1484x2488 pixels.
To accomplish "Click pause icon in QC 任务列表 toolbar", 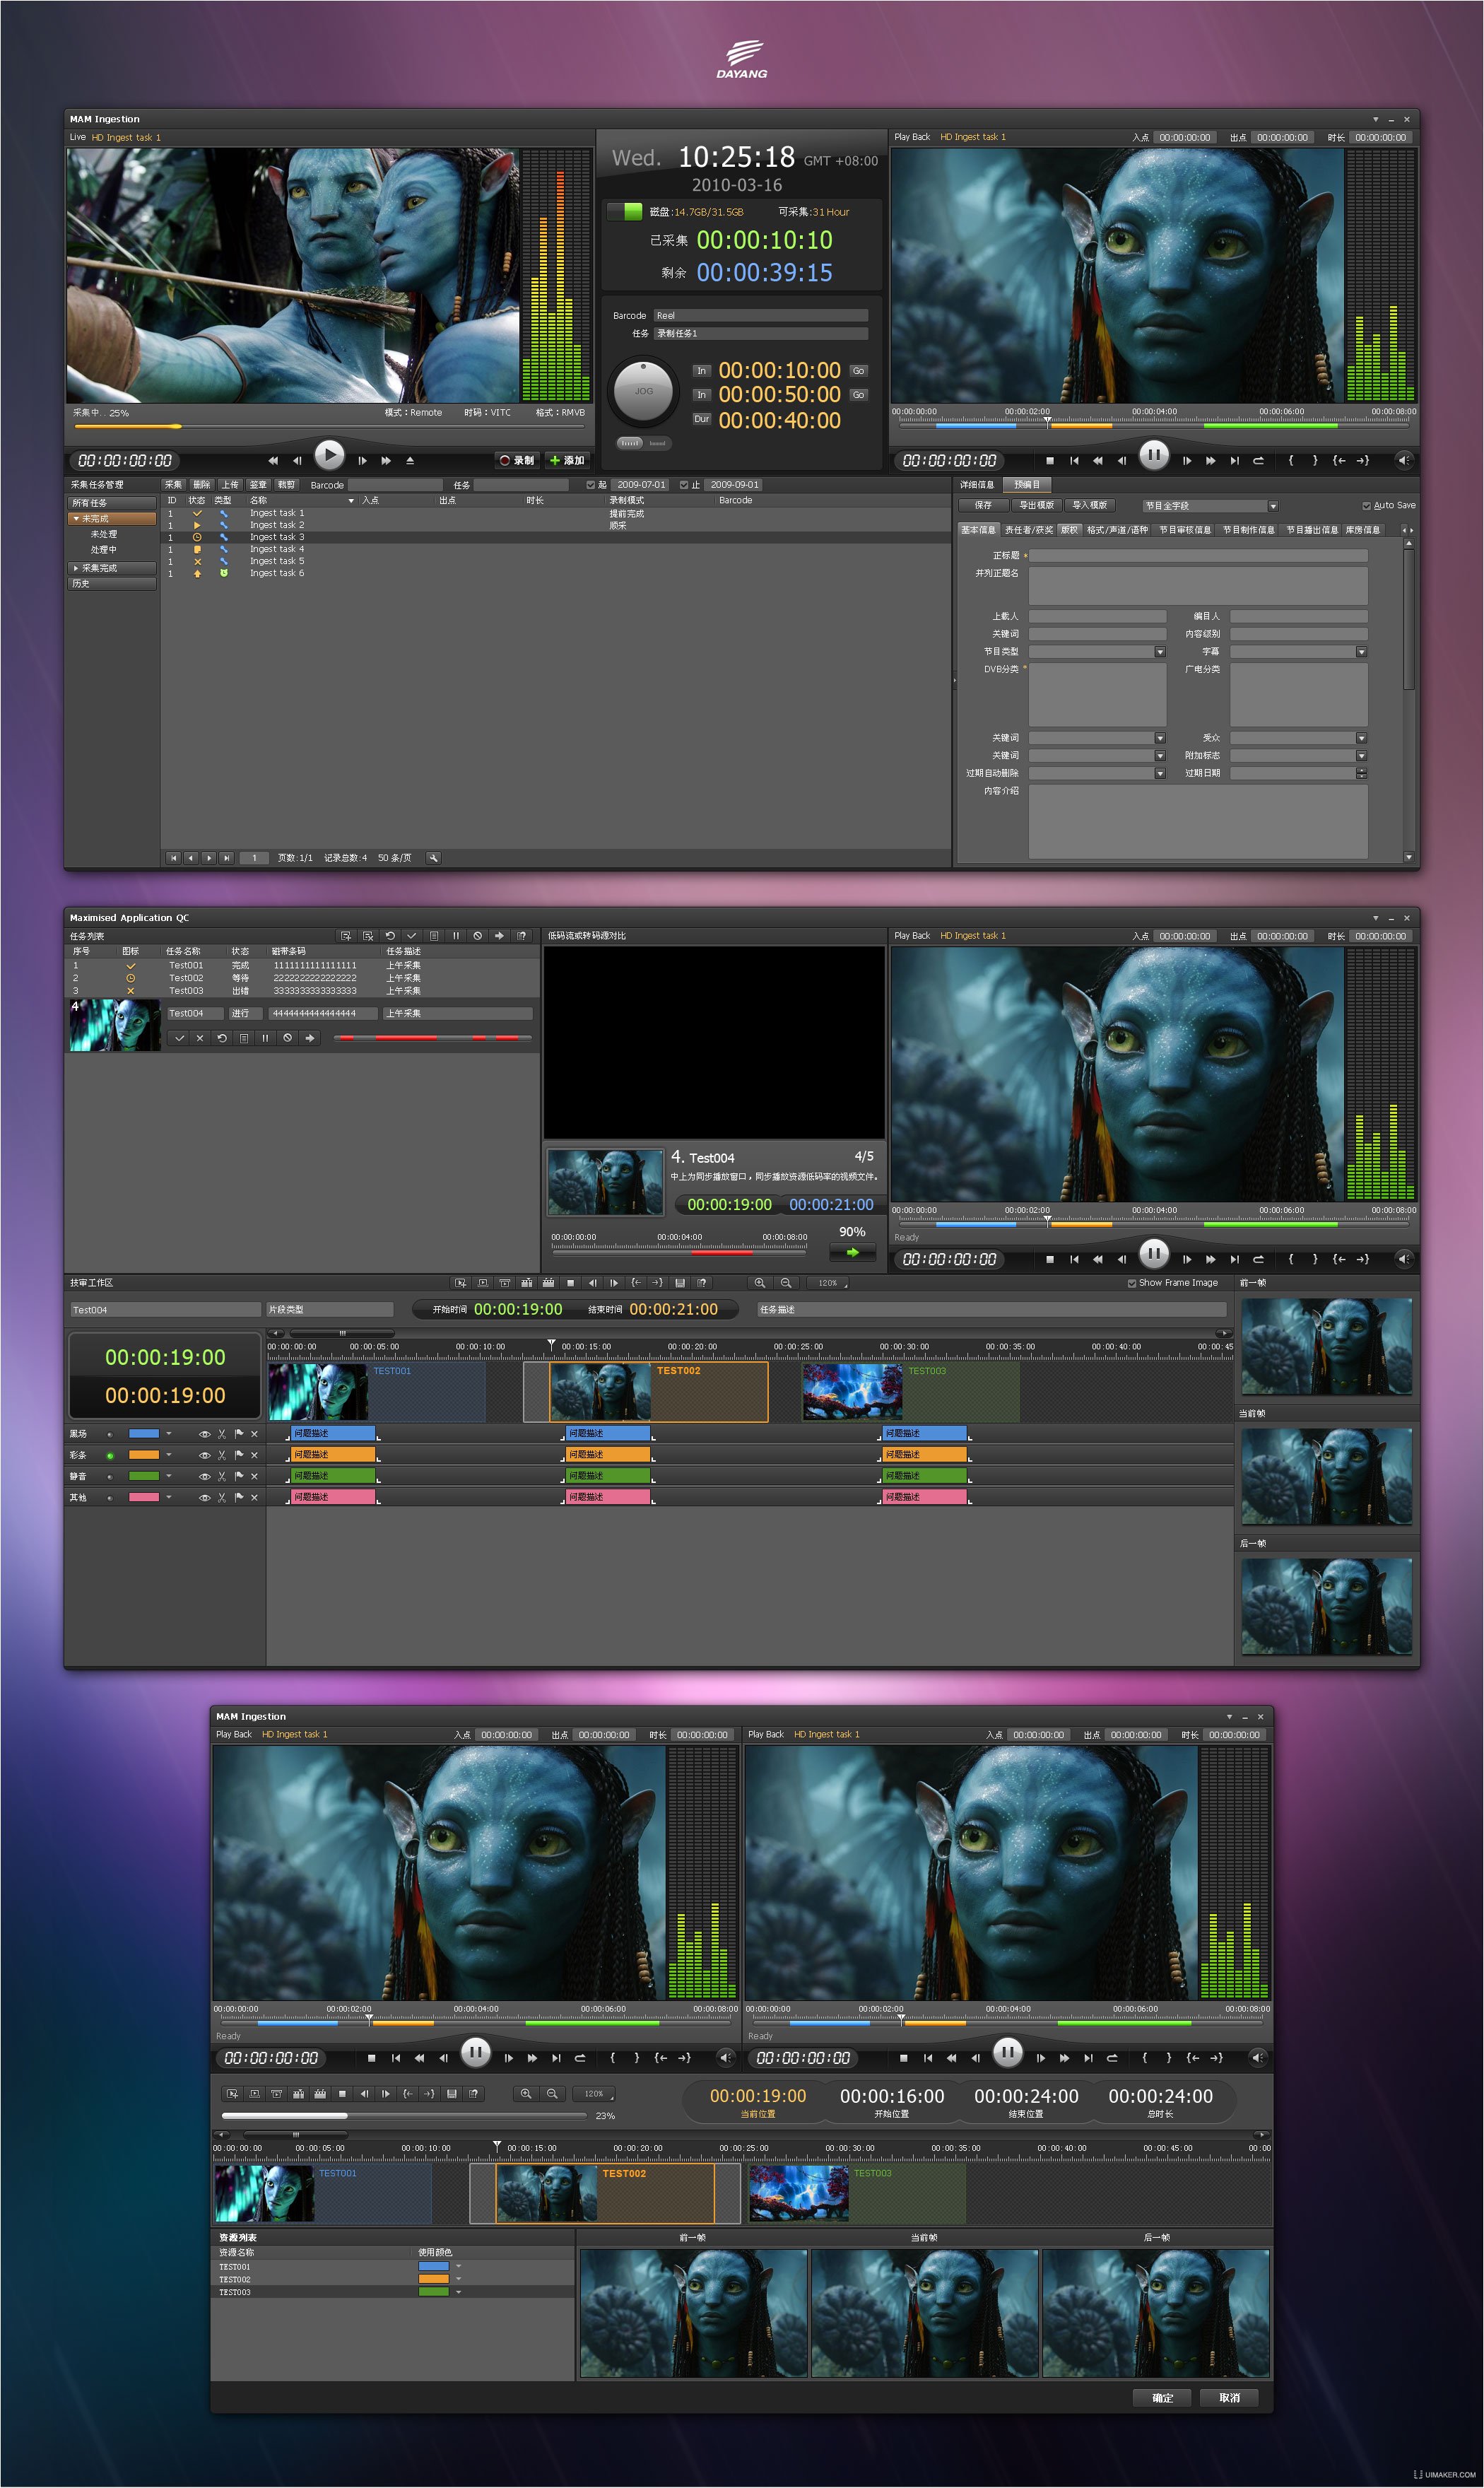I will [x=456, y=936].
